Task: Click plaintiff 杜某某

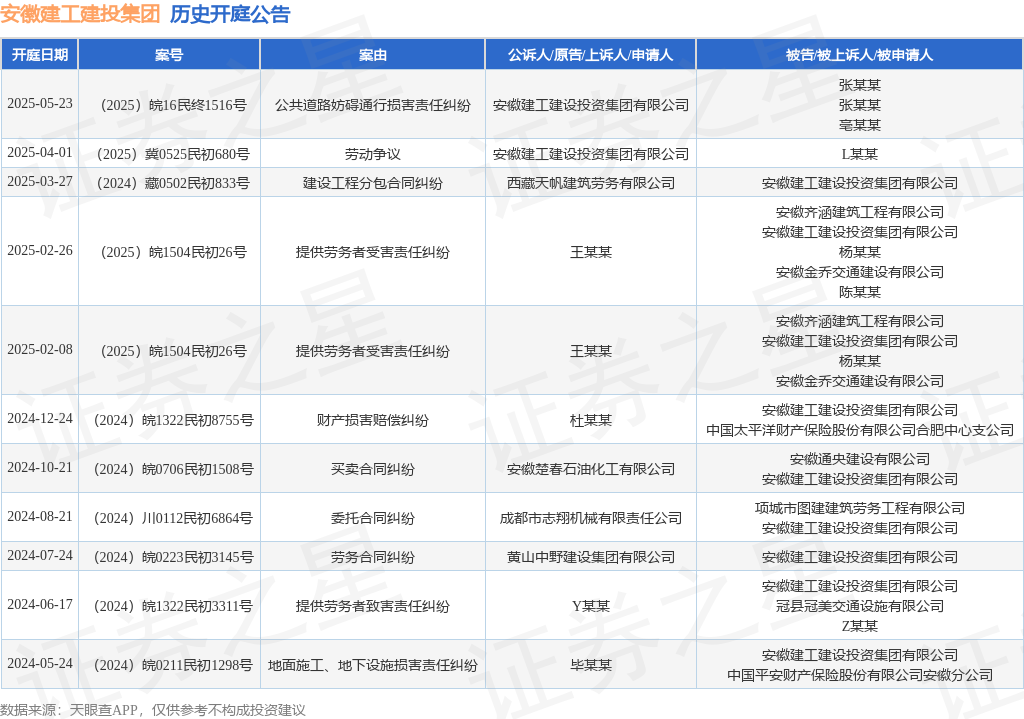Action: (x=590, y=420)
